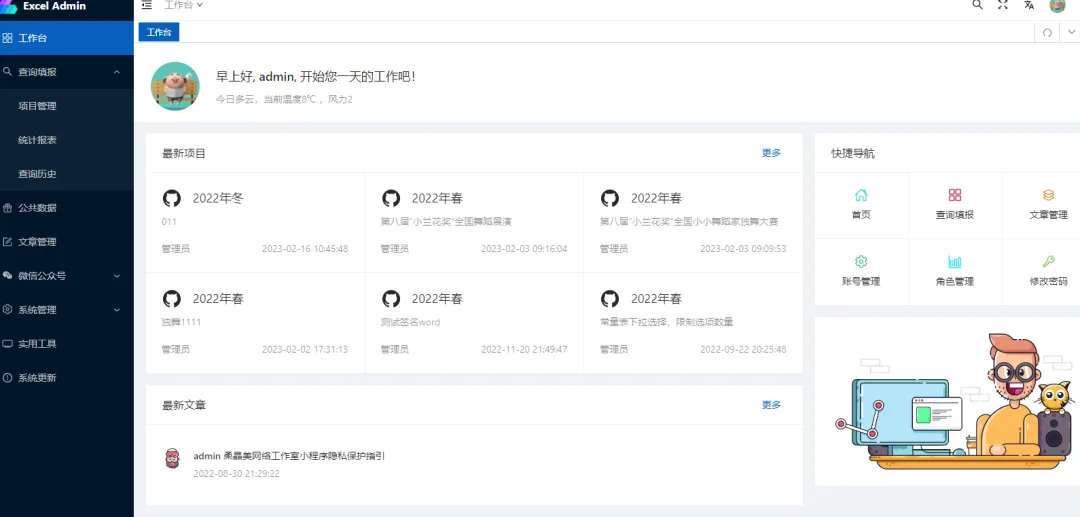Image resolution: width=1080 pixels, height=517 pixels.
Task: Click 更多 link in 最新文章 panel
Action: tap(771, 405)
